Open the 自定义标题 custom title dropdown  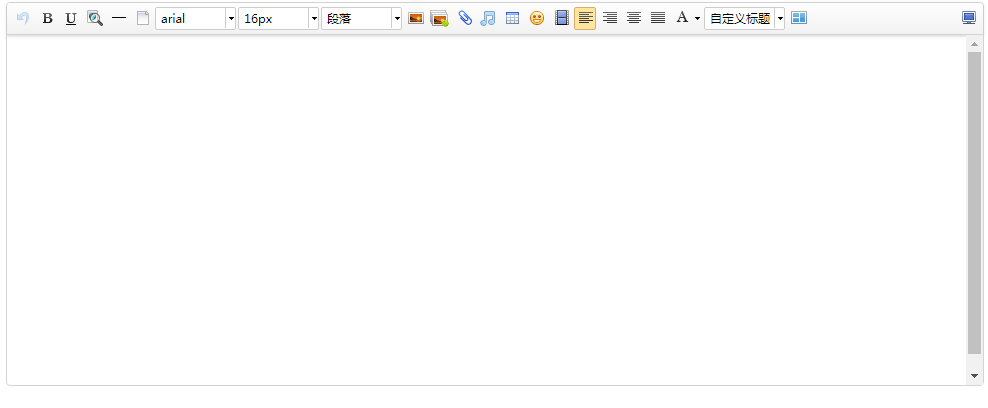pos(744,18)
